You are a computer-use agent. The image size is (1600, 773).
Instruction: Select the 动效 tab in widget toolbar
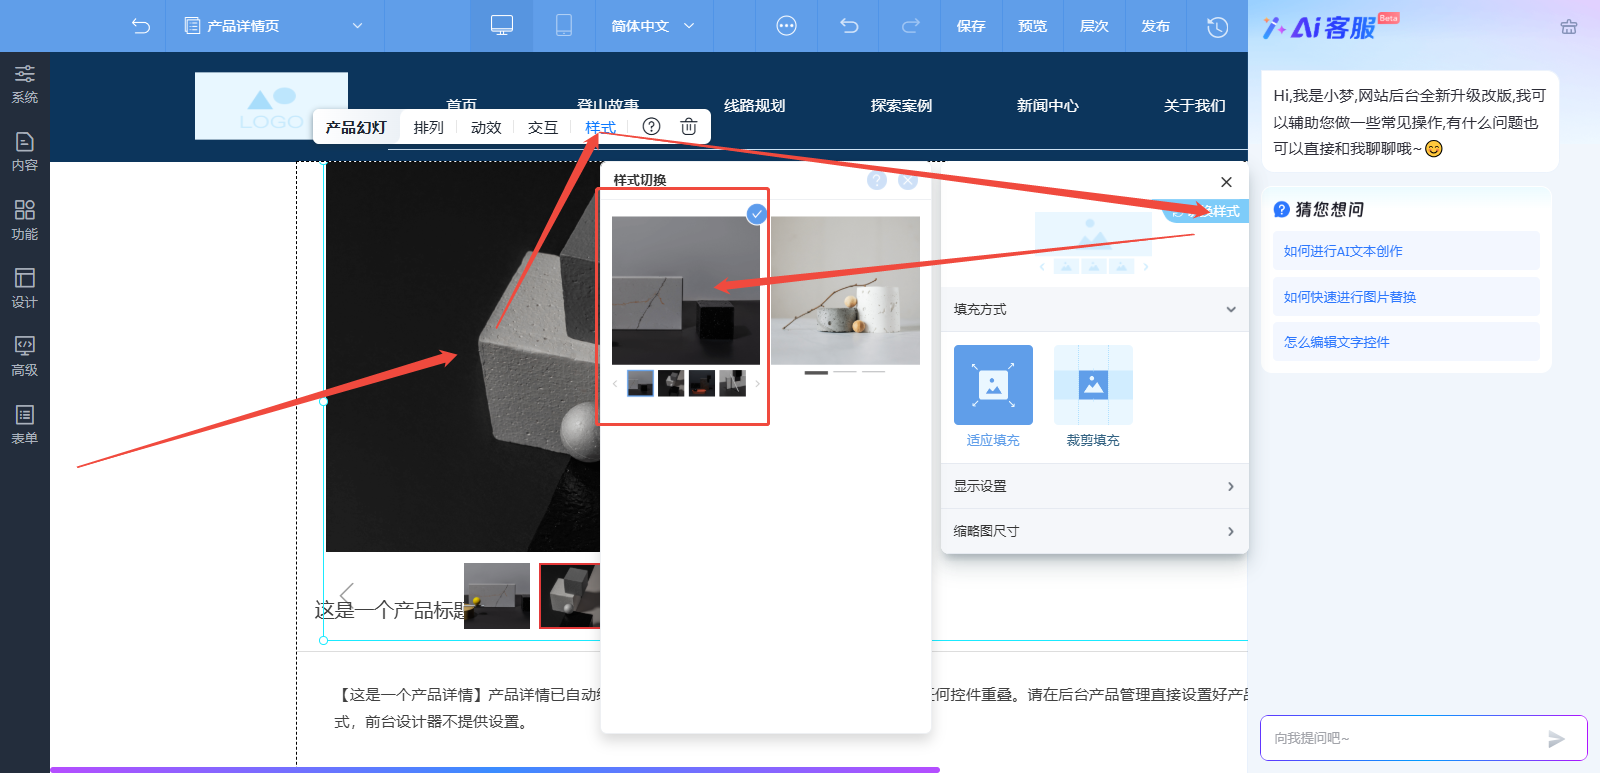coord(486,127)
